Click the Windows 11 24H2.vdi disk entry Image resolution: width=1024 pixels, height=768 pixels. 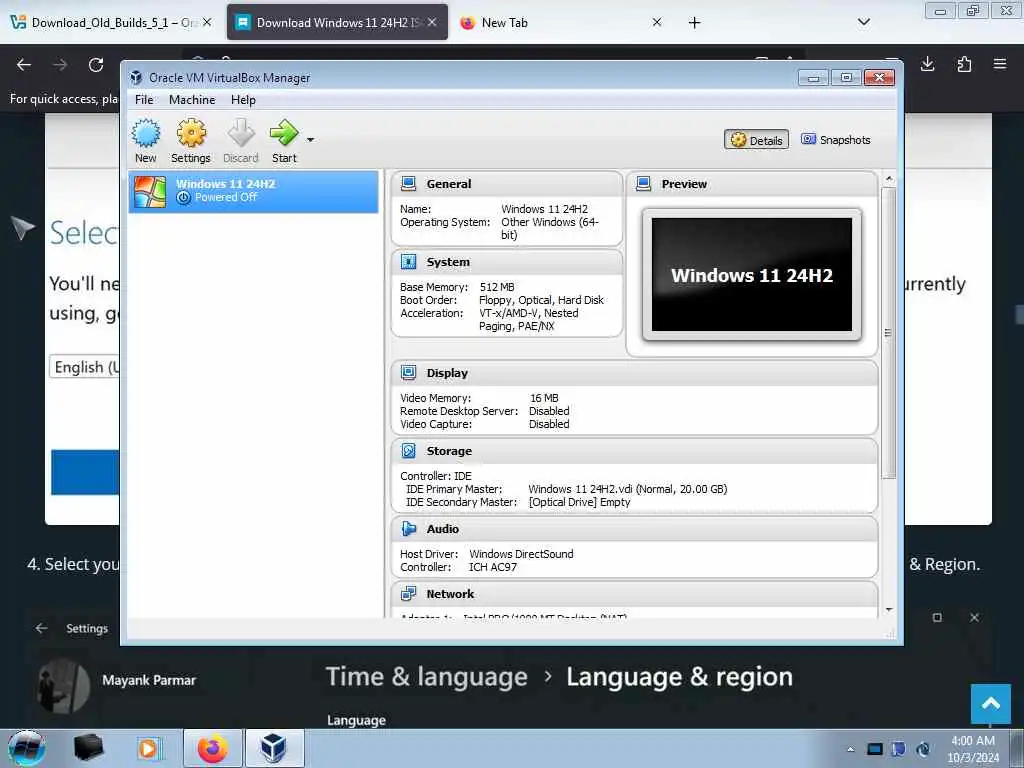(627, 489)
